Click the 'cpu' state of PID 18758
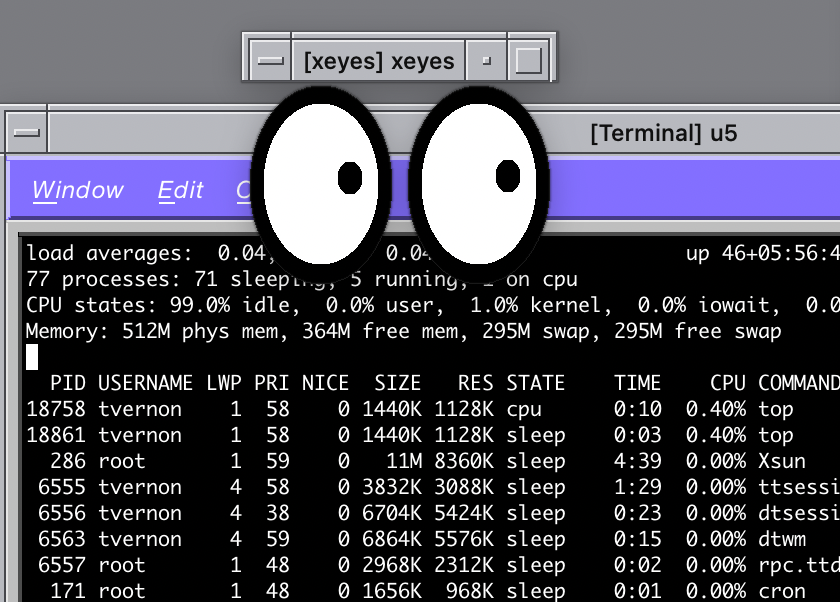The image size is (840, 602). [524, 409]
